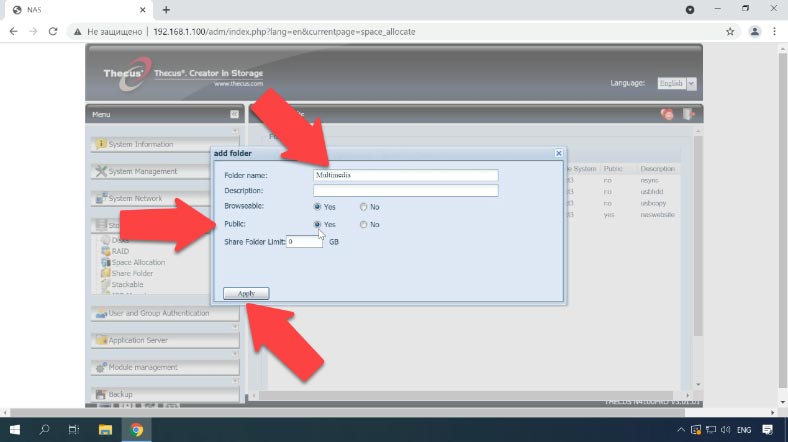Screen dimensions: 788x442
Task: Click the logout door icon in top bar
Action: click(x=688, y=115)
